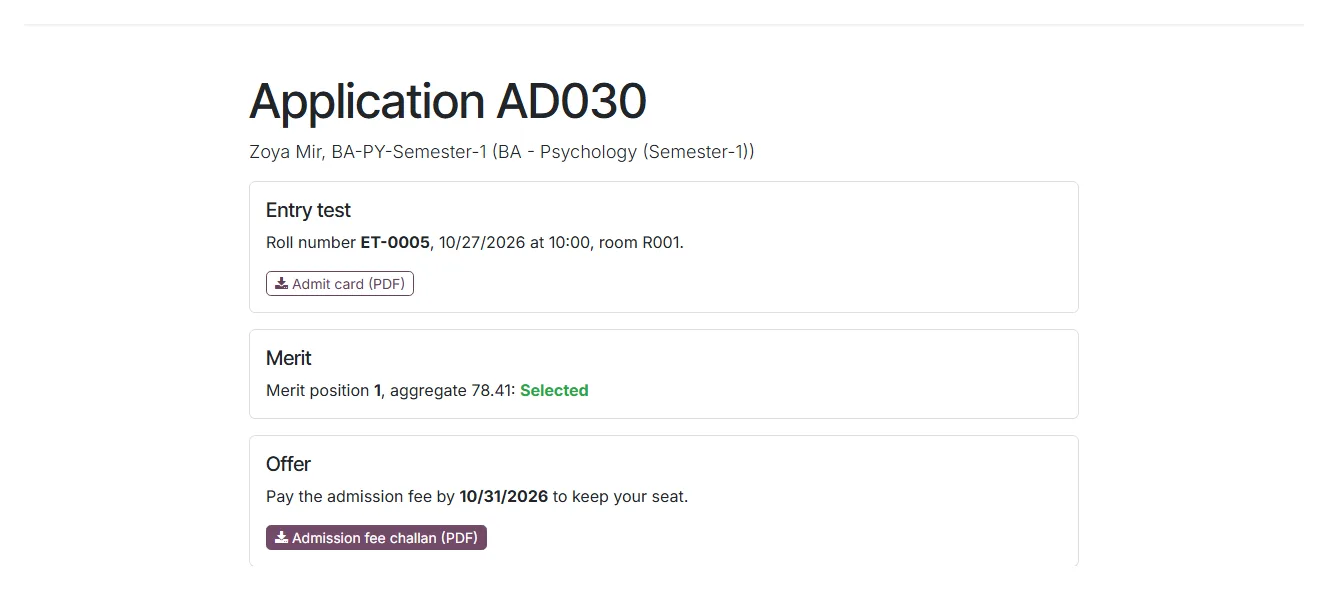The width and height of the screenshot is (1328, 590).
Task: Click the green Selected status
Action: click(x=554, y=390)
